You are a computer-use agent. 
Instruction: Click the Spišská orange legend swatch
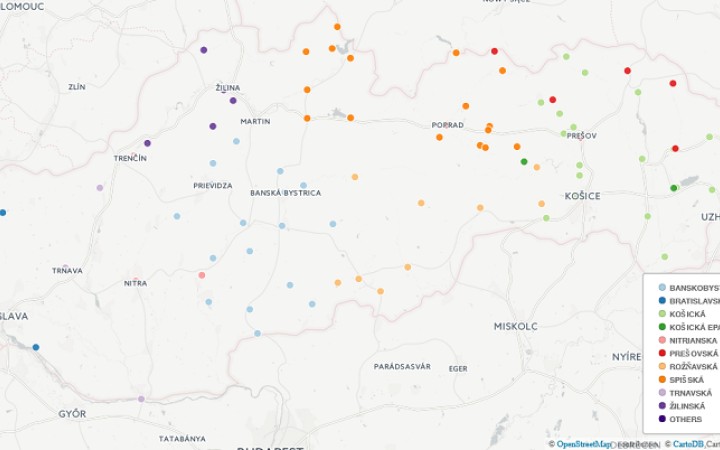coord(662,380)
